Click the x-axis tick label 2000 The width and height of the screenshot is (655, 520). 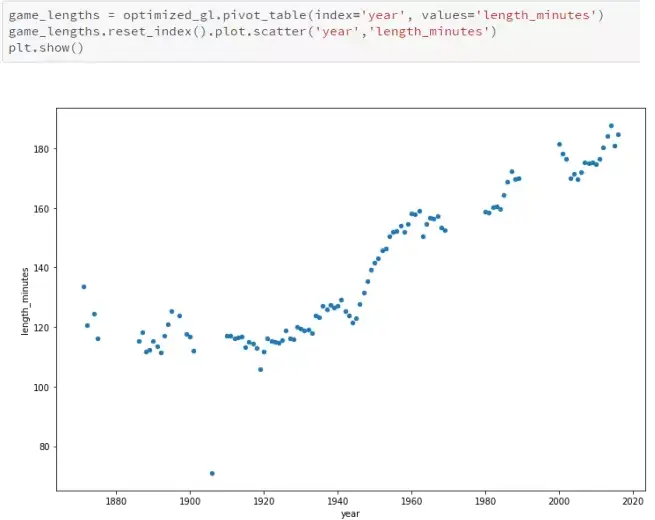559,501
